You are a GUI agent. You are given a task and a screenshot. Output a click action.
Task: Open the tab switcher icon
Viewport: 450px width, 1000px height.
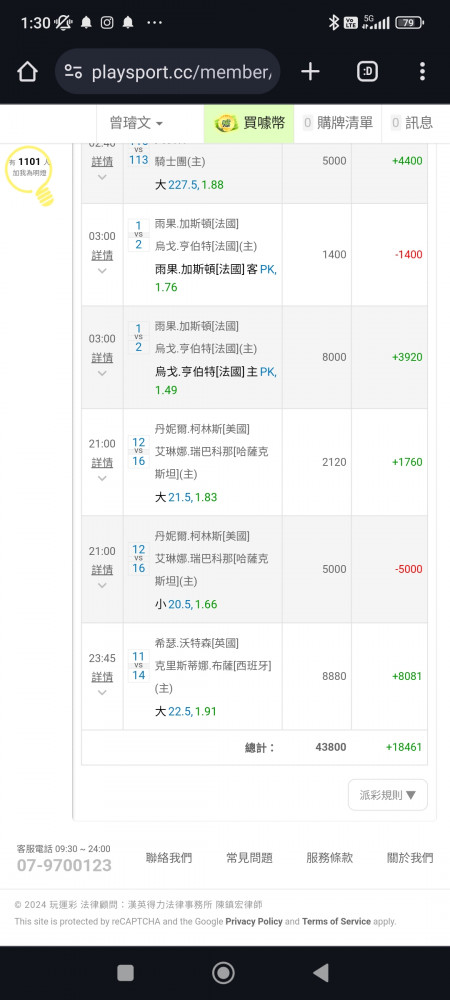(367, 71)
